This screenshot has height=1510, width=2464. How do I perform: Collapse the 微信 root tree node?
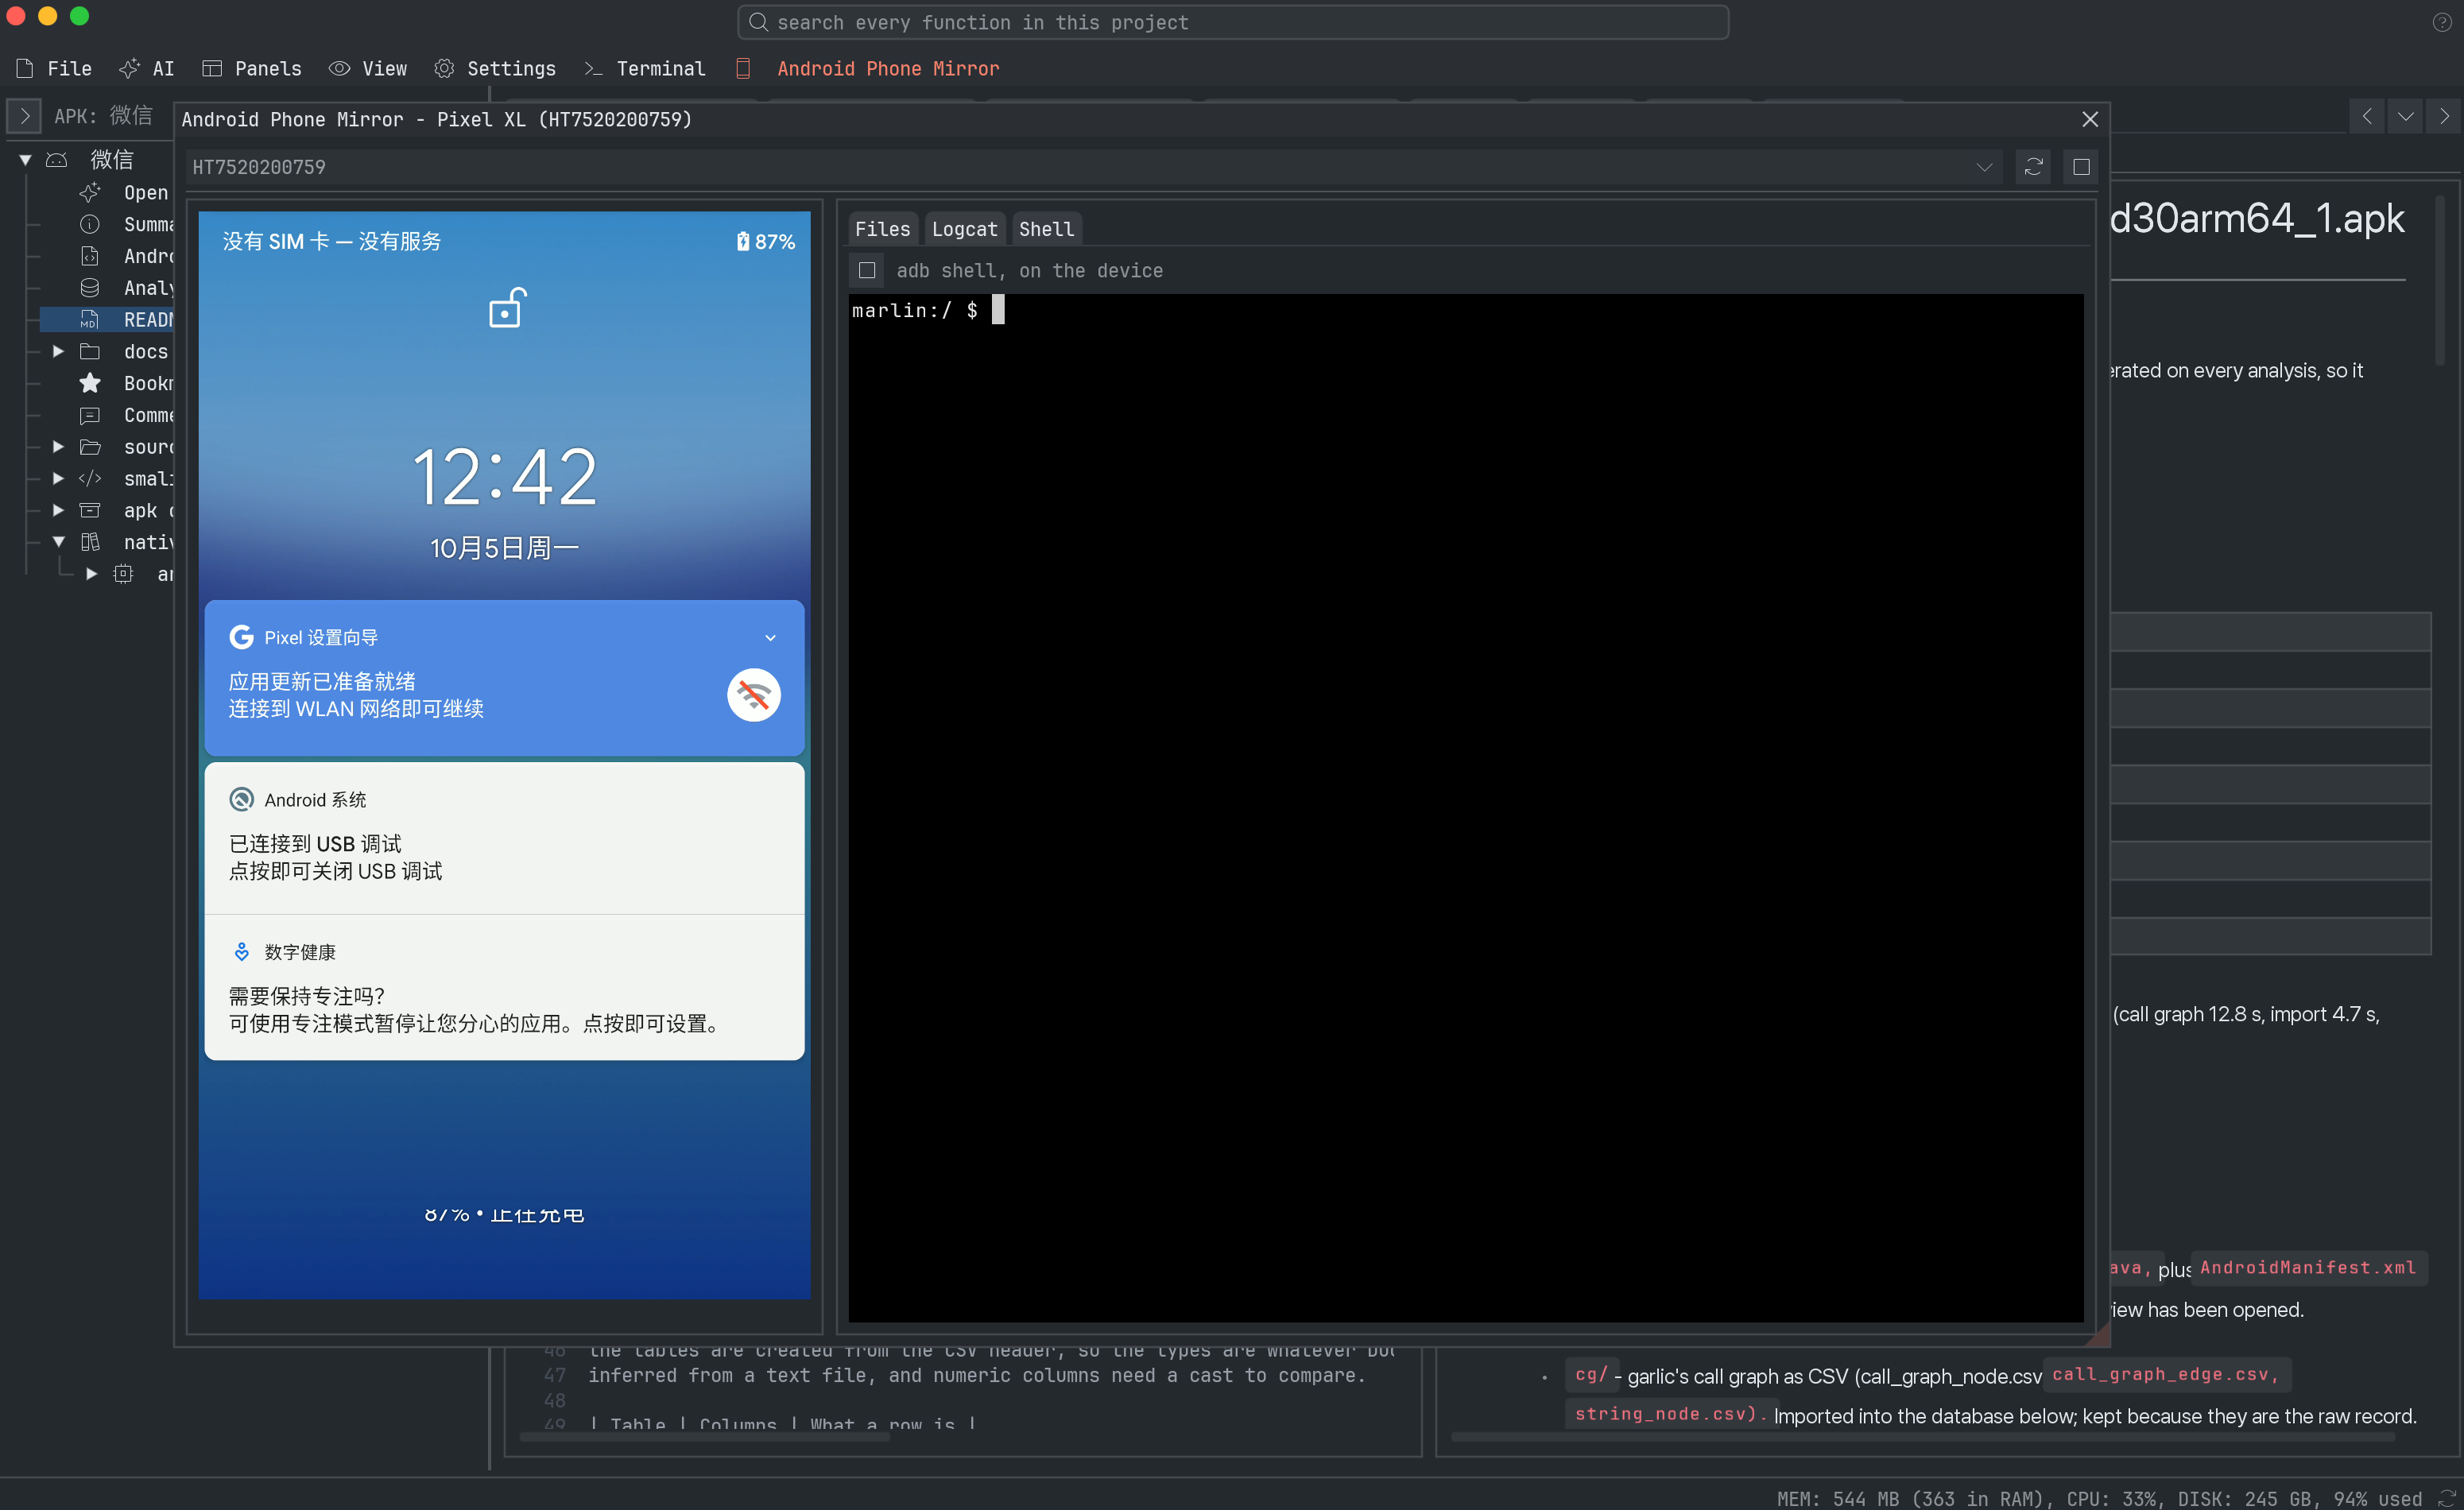pos(25,159)
